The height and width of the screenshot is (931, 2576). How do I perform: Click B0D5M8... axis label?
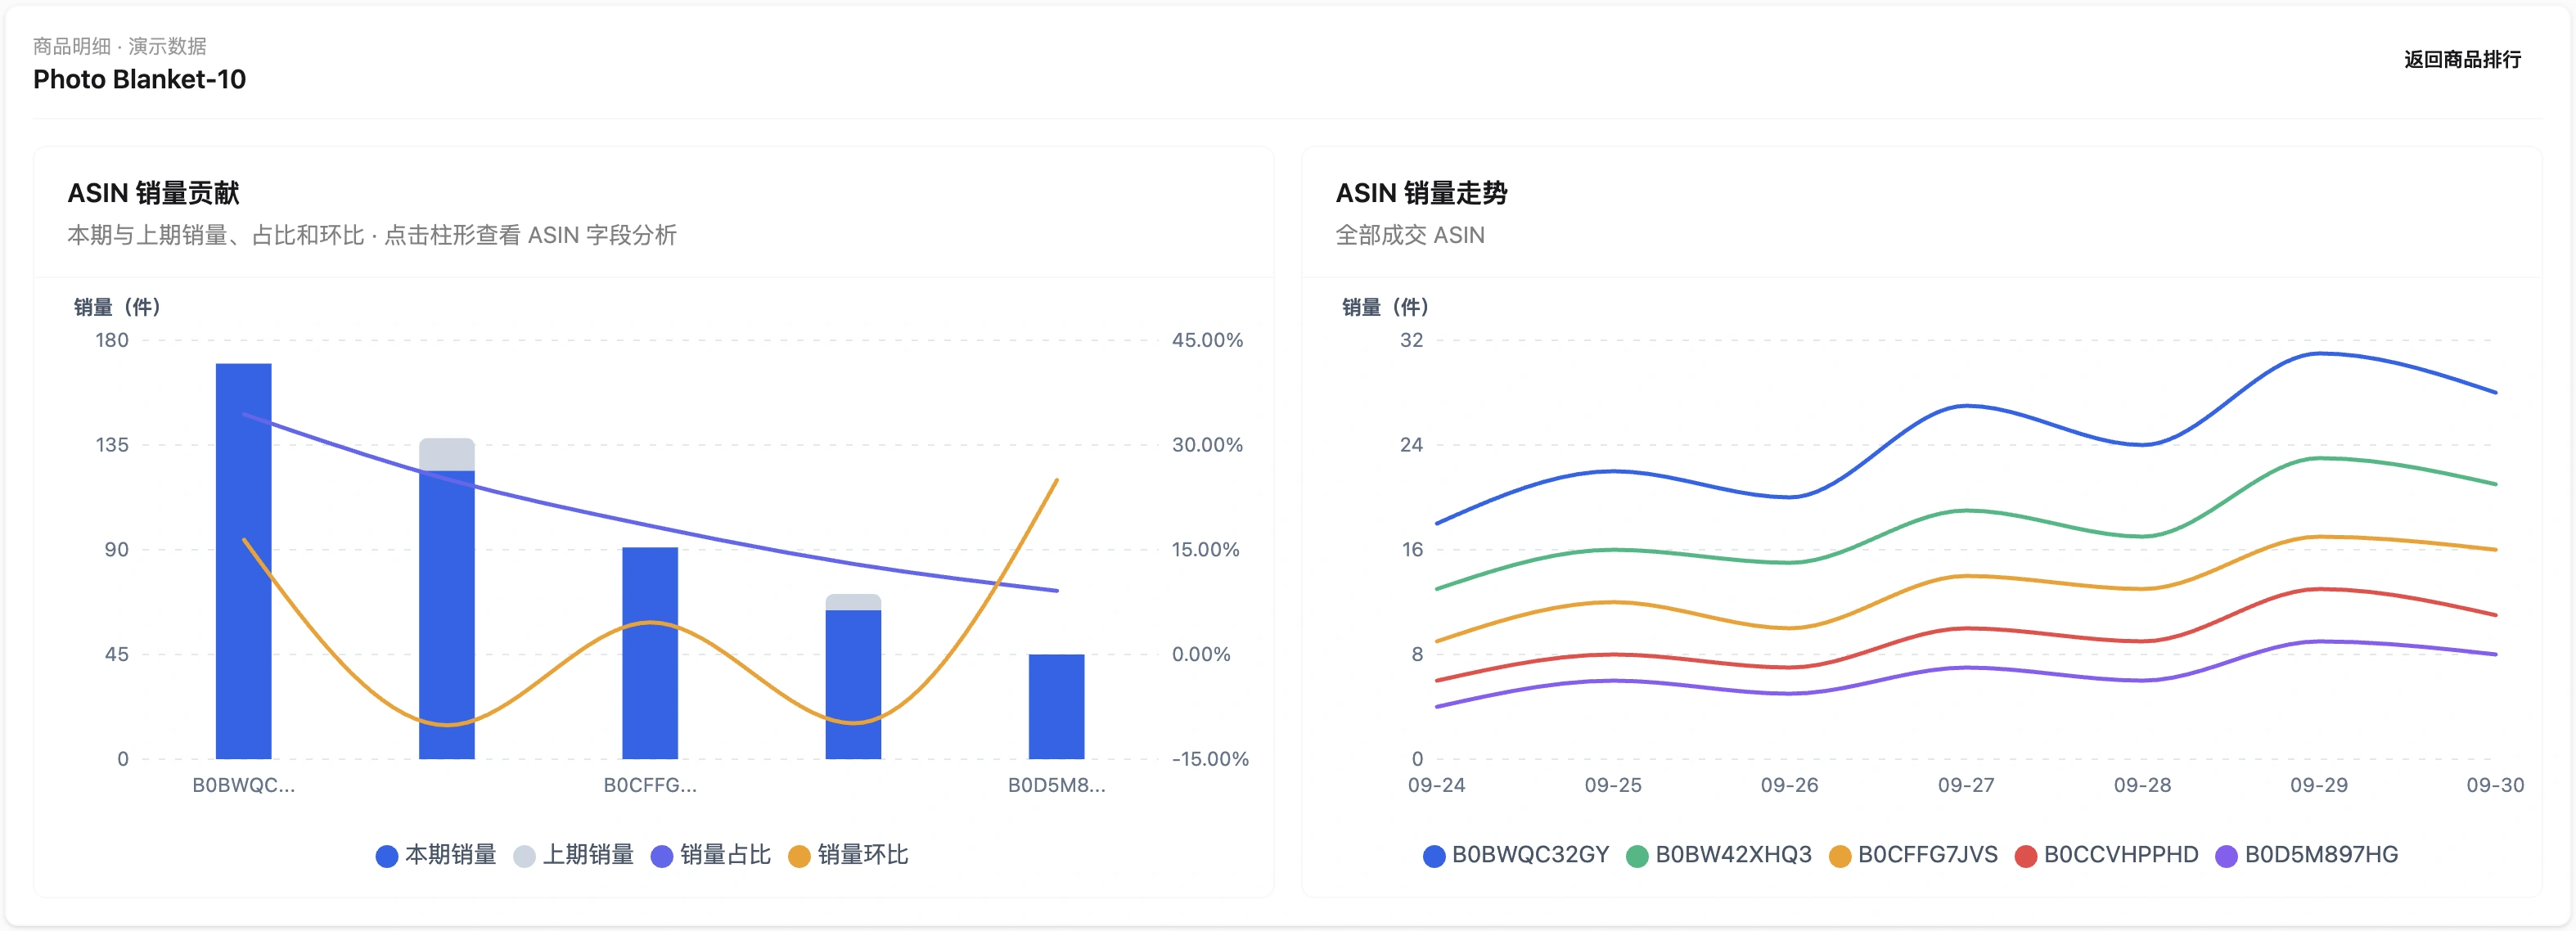click(1057, 785)
